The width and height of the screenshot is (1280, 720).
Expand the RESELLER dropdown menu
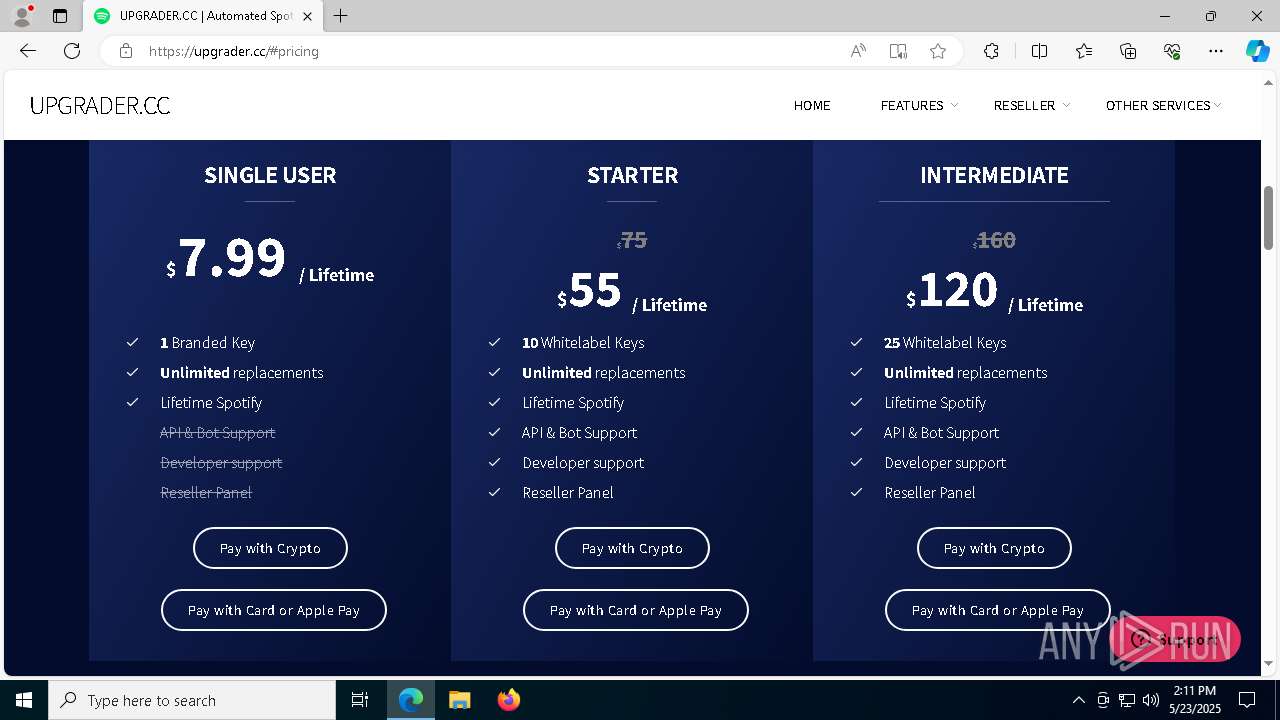[1031, 105]
